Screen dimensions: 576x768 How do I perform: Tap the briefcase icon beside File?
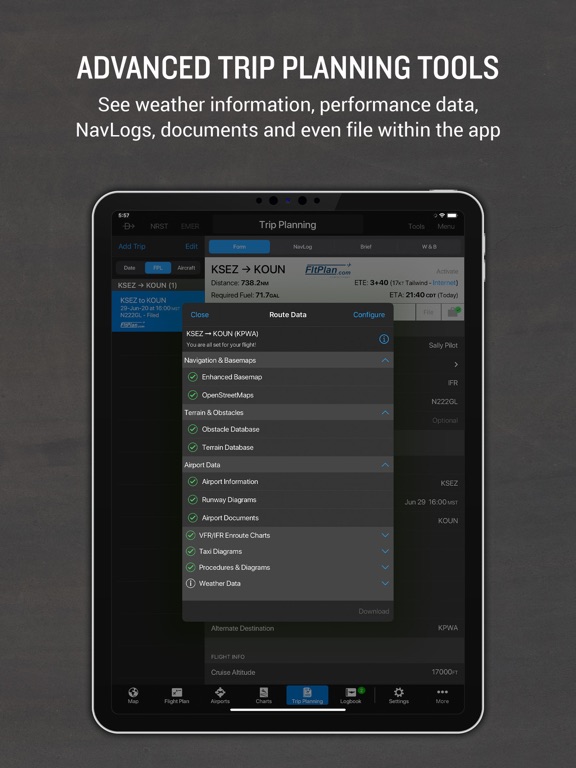click(453, 312)
